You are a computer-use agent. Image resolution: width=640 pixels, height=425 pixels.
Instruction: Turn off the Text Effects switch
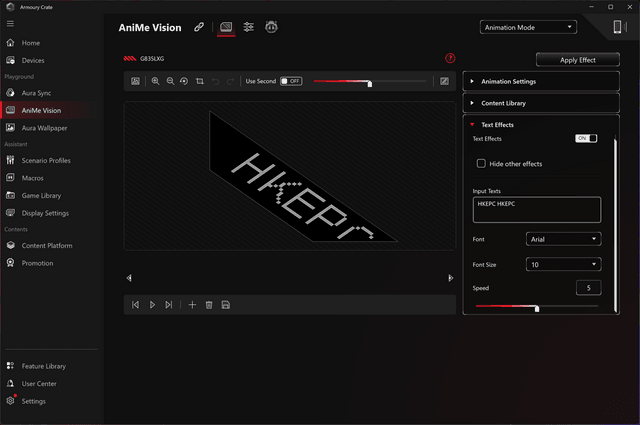(586, 138)
